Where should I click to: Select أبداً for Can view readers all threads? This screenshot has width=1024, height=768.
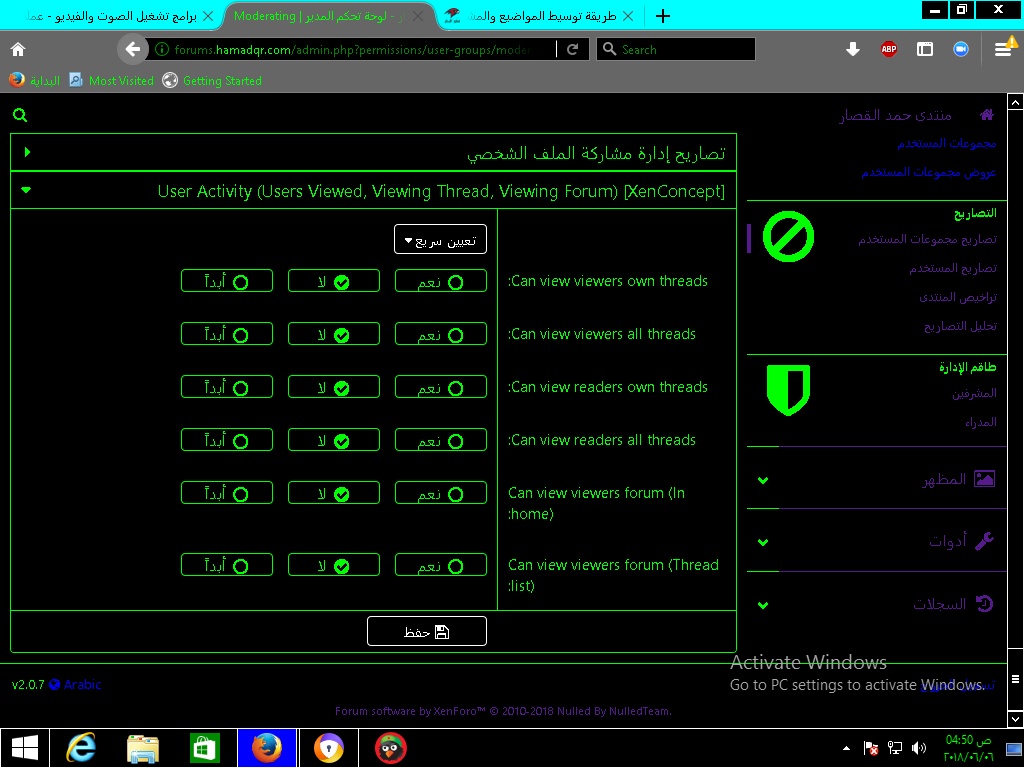point(227,441)
